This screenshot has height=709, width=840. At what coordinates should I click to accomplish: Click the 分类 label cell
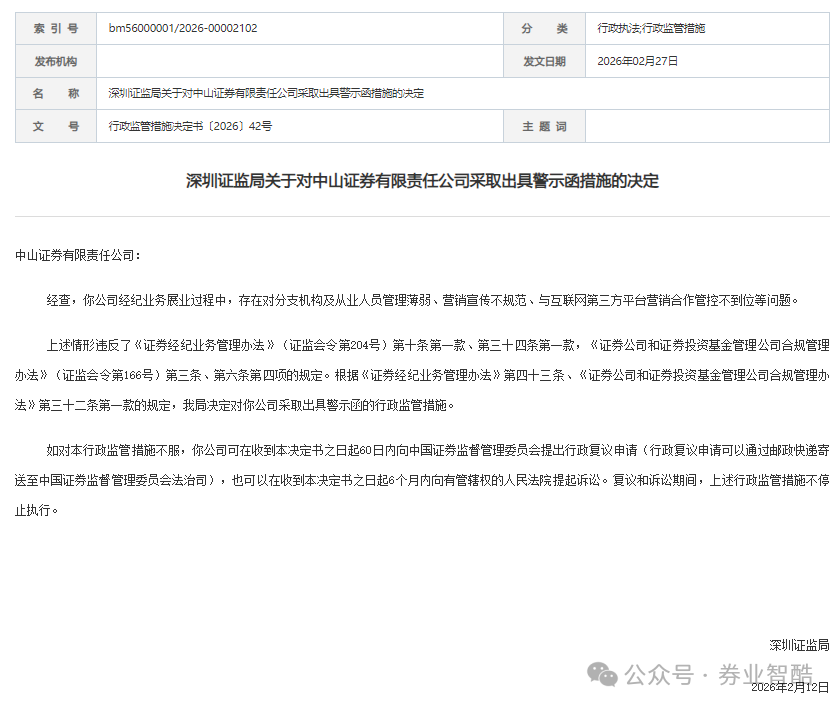(544, 28)
